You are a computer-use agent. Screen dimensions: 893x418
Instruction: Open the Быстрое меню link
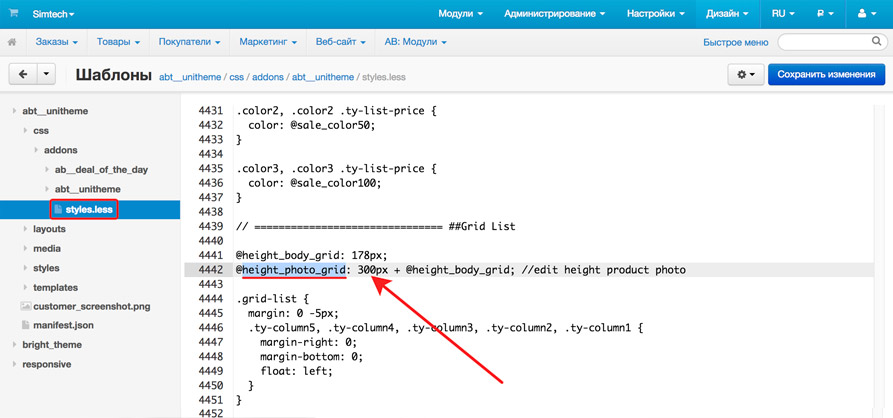tap(735, 43)
